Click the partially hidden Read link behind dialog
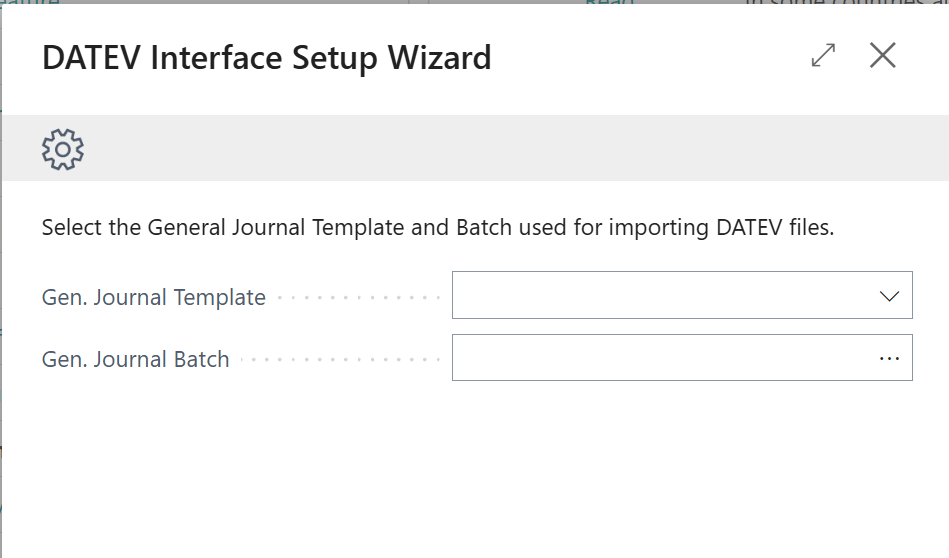The image size is (949, 558). pyautogui.click(x=609, y=3)
